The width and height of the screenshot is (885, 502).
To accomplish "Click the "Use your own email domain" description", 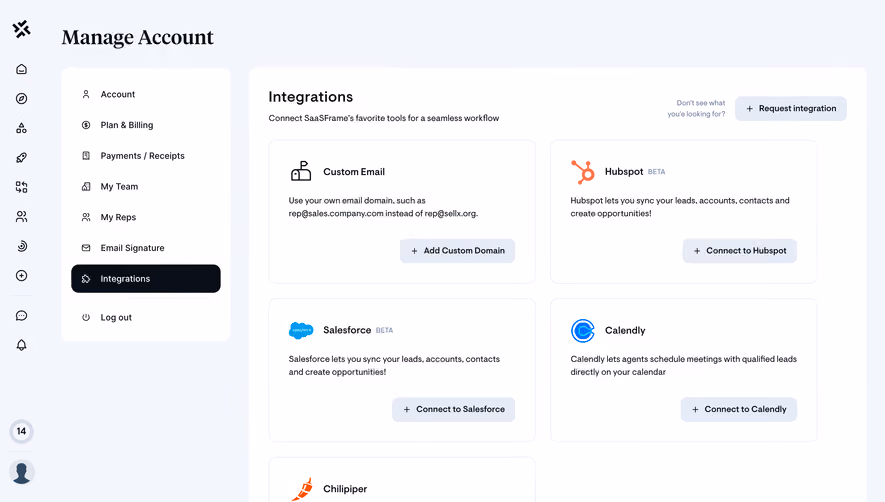I will coord(383,207).
